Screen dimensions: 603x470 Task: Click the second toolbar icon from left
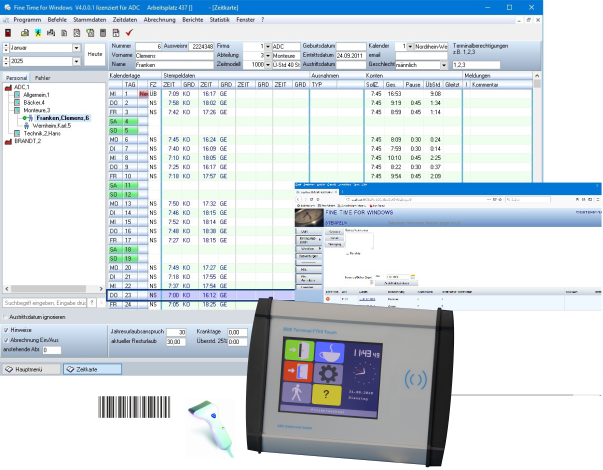coord(23,32)
